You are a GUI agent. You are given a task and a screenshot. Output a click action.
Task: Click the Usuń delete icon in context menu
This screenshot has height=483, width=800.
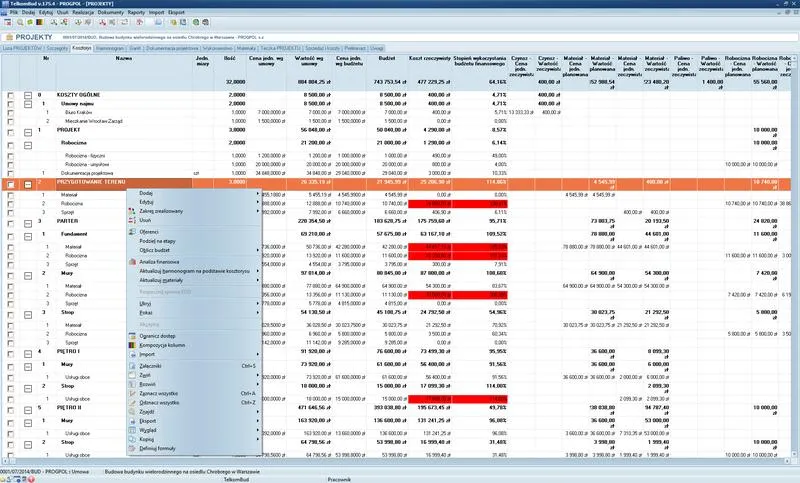pyautogui.click(x=132, y=221)
